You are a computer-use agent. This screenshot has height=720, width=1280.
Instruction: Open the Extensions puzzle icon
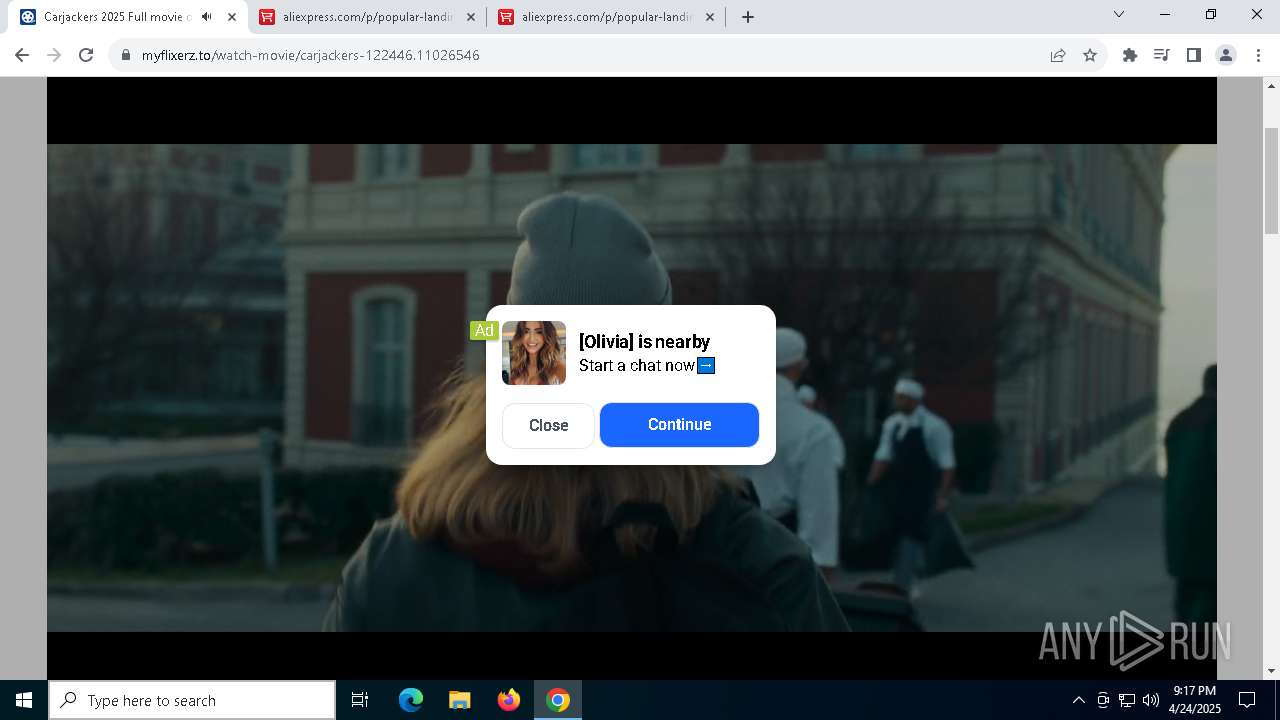coord(1130,55)
